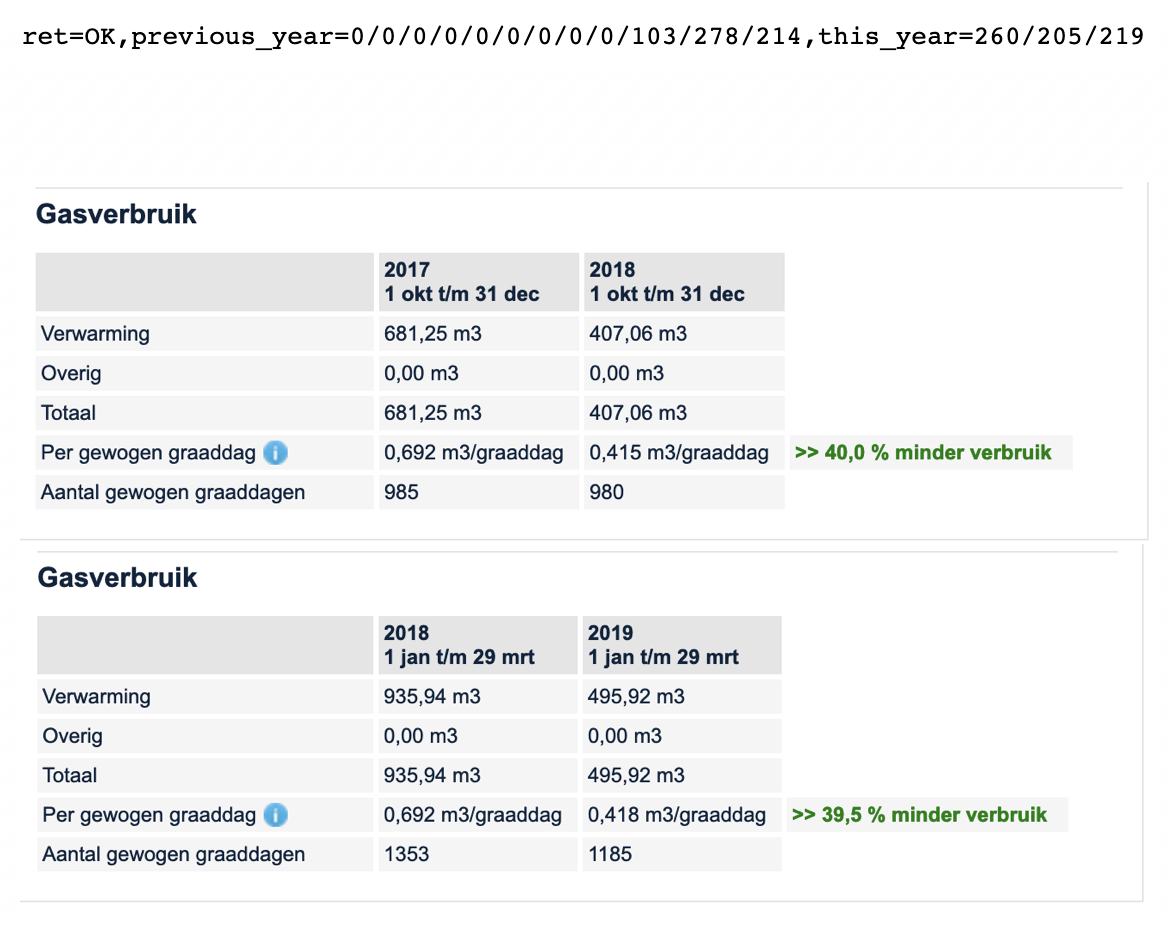This screenshot has height=926, width=1172.
Task: Click the info icon in the 2018/2019 gas table
Action: [x=275, y=815]
